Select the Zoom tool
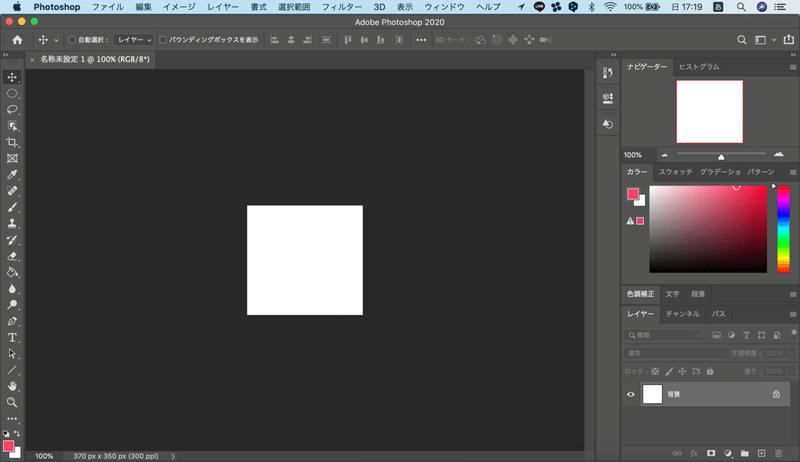 point(12,402)
